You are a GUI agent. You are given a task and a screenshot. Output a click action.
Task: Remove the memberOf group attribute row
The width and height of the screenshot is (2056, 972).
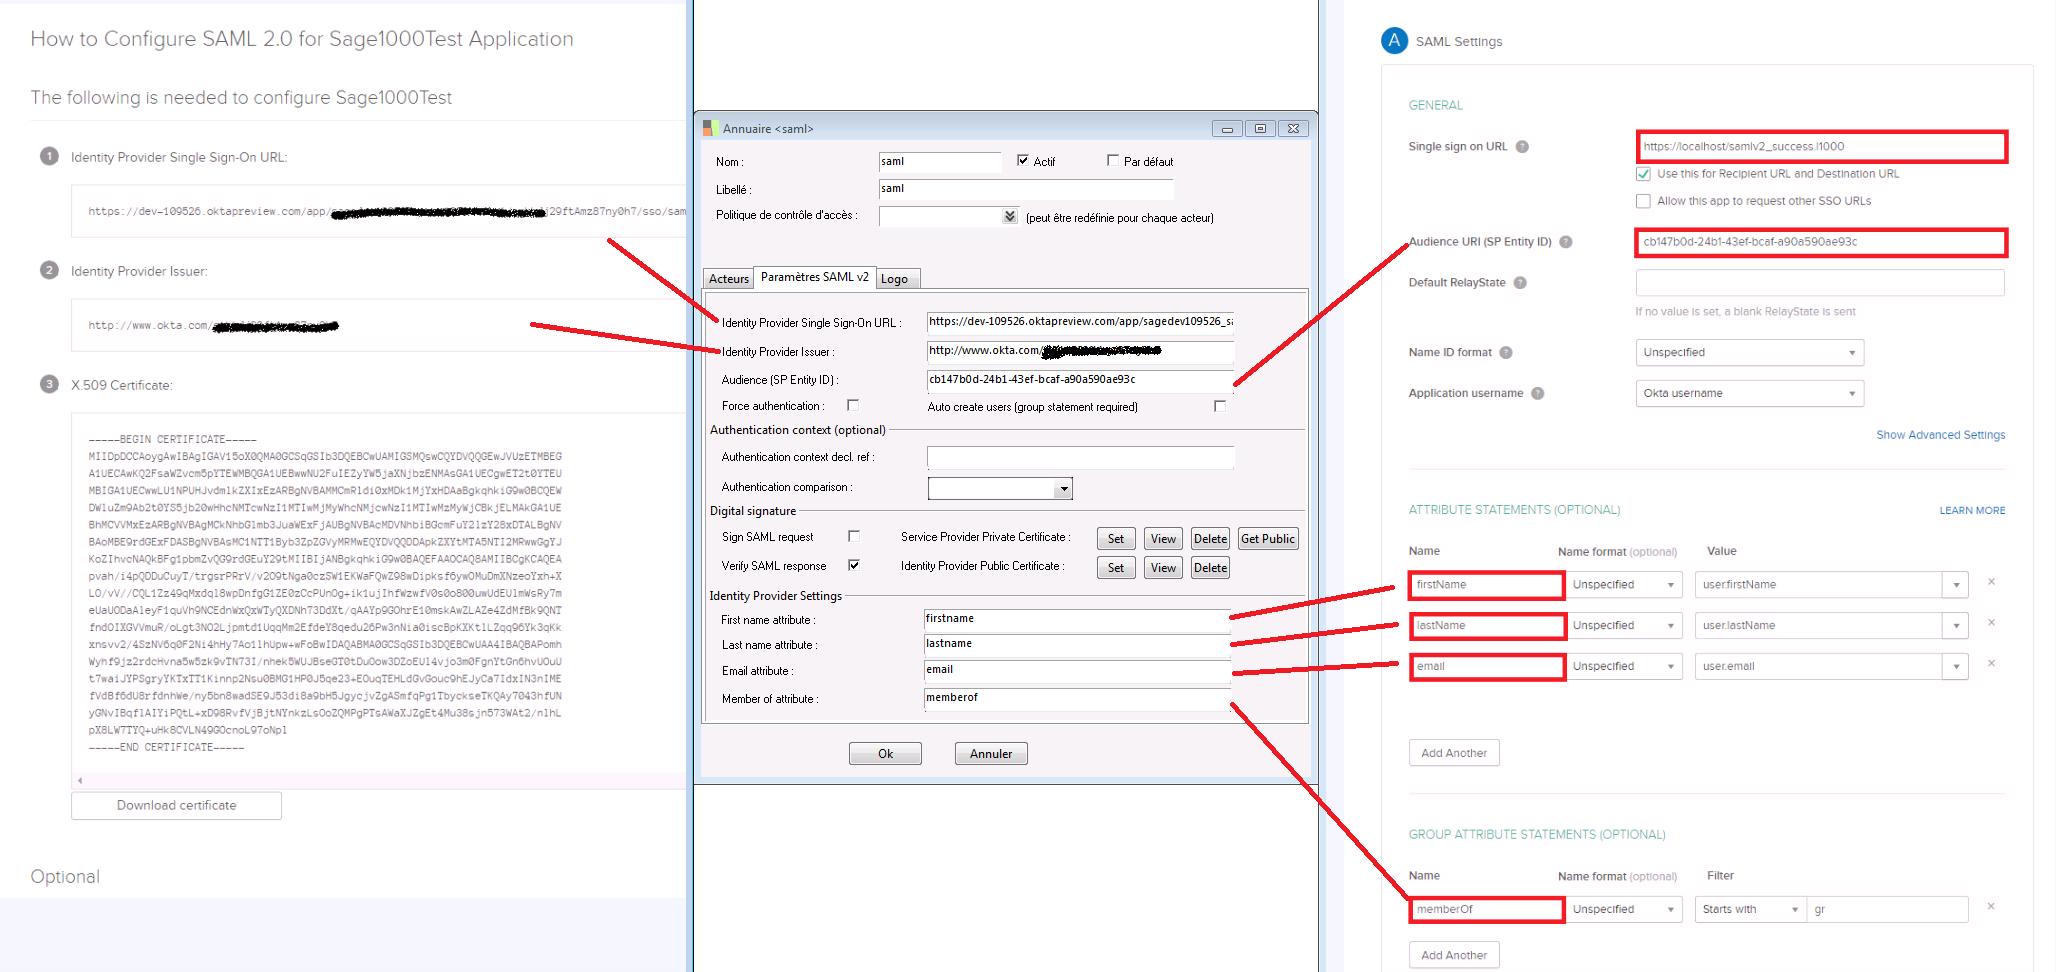click(1991, 907)
